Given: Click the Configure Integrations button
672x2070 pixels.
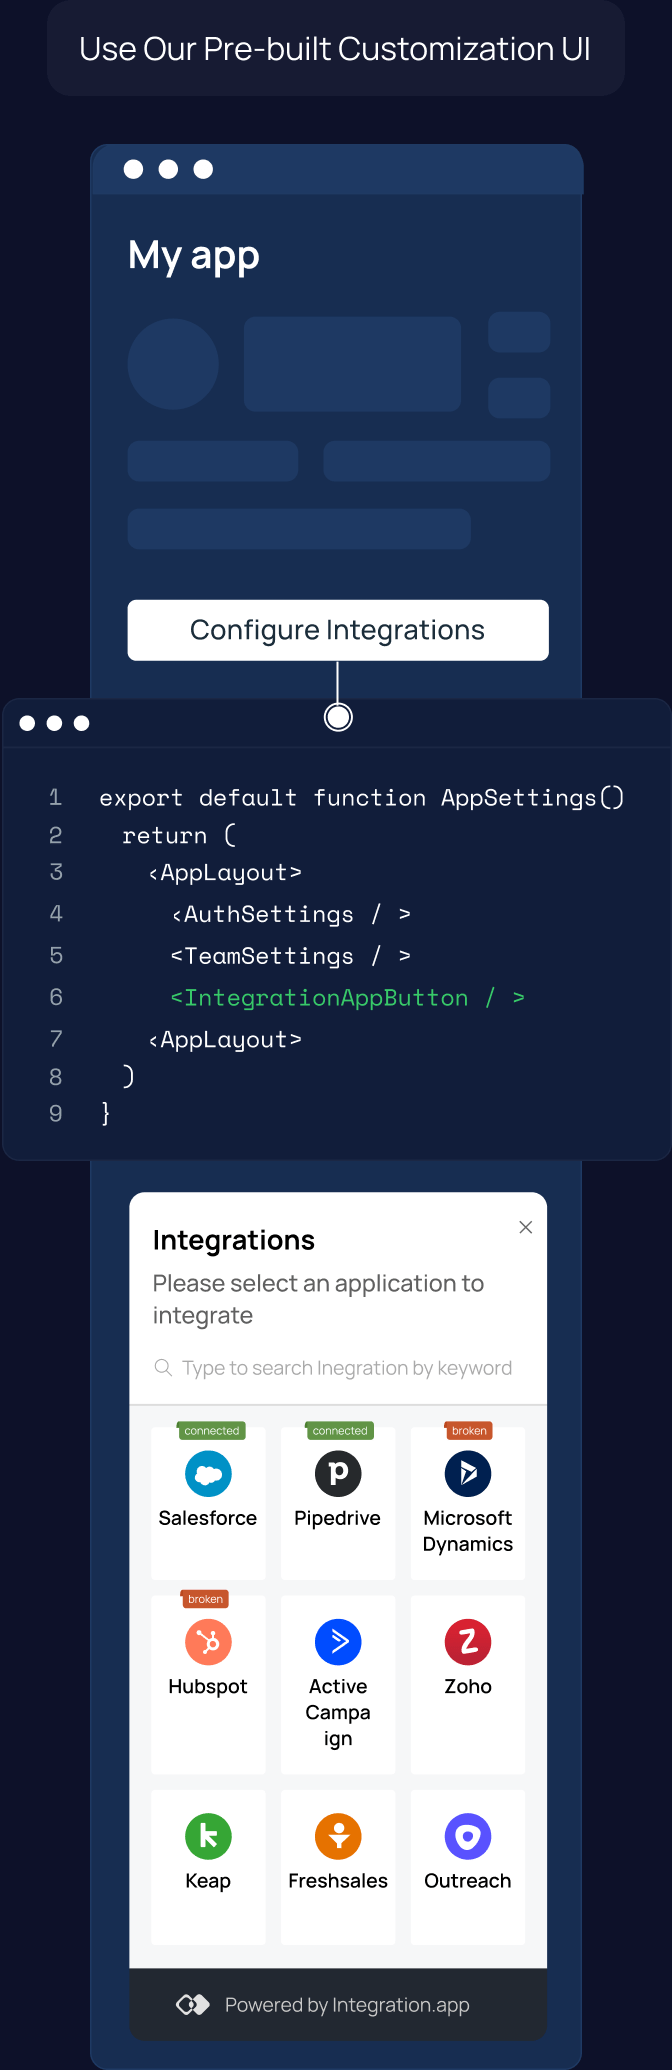Looking at the screenshot, I should [x=338, y=630].
